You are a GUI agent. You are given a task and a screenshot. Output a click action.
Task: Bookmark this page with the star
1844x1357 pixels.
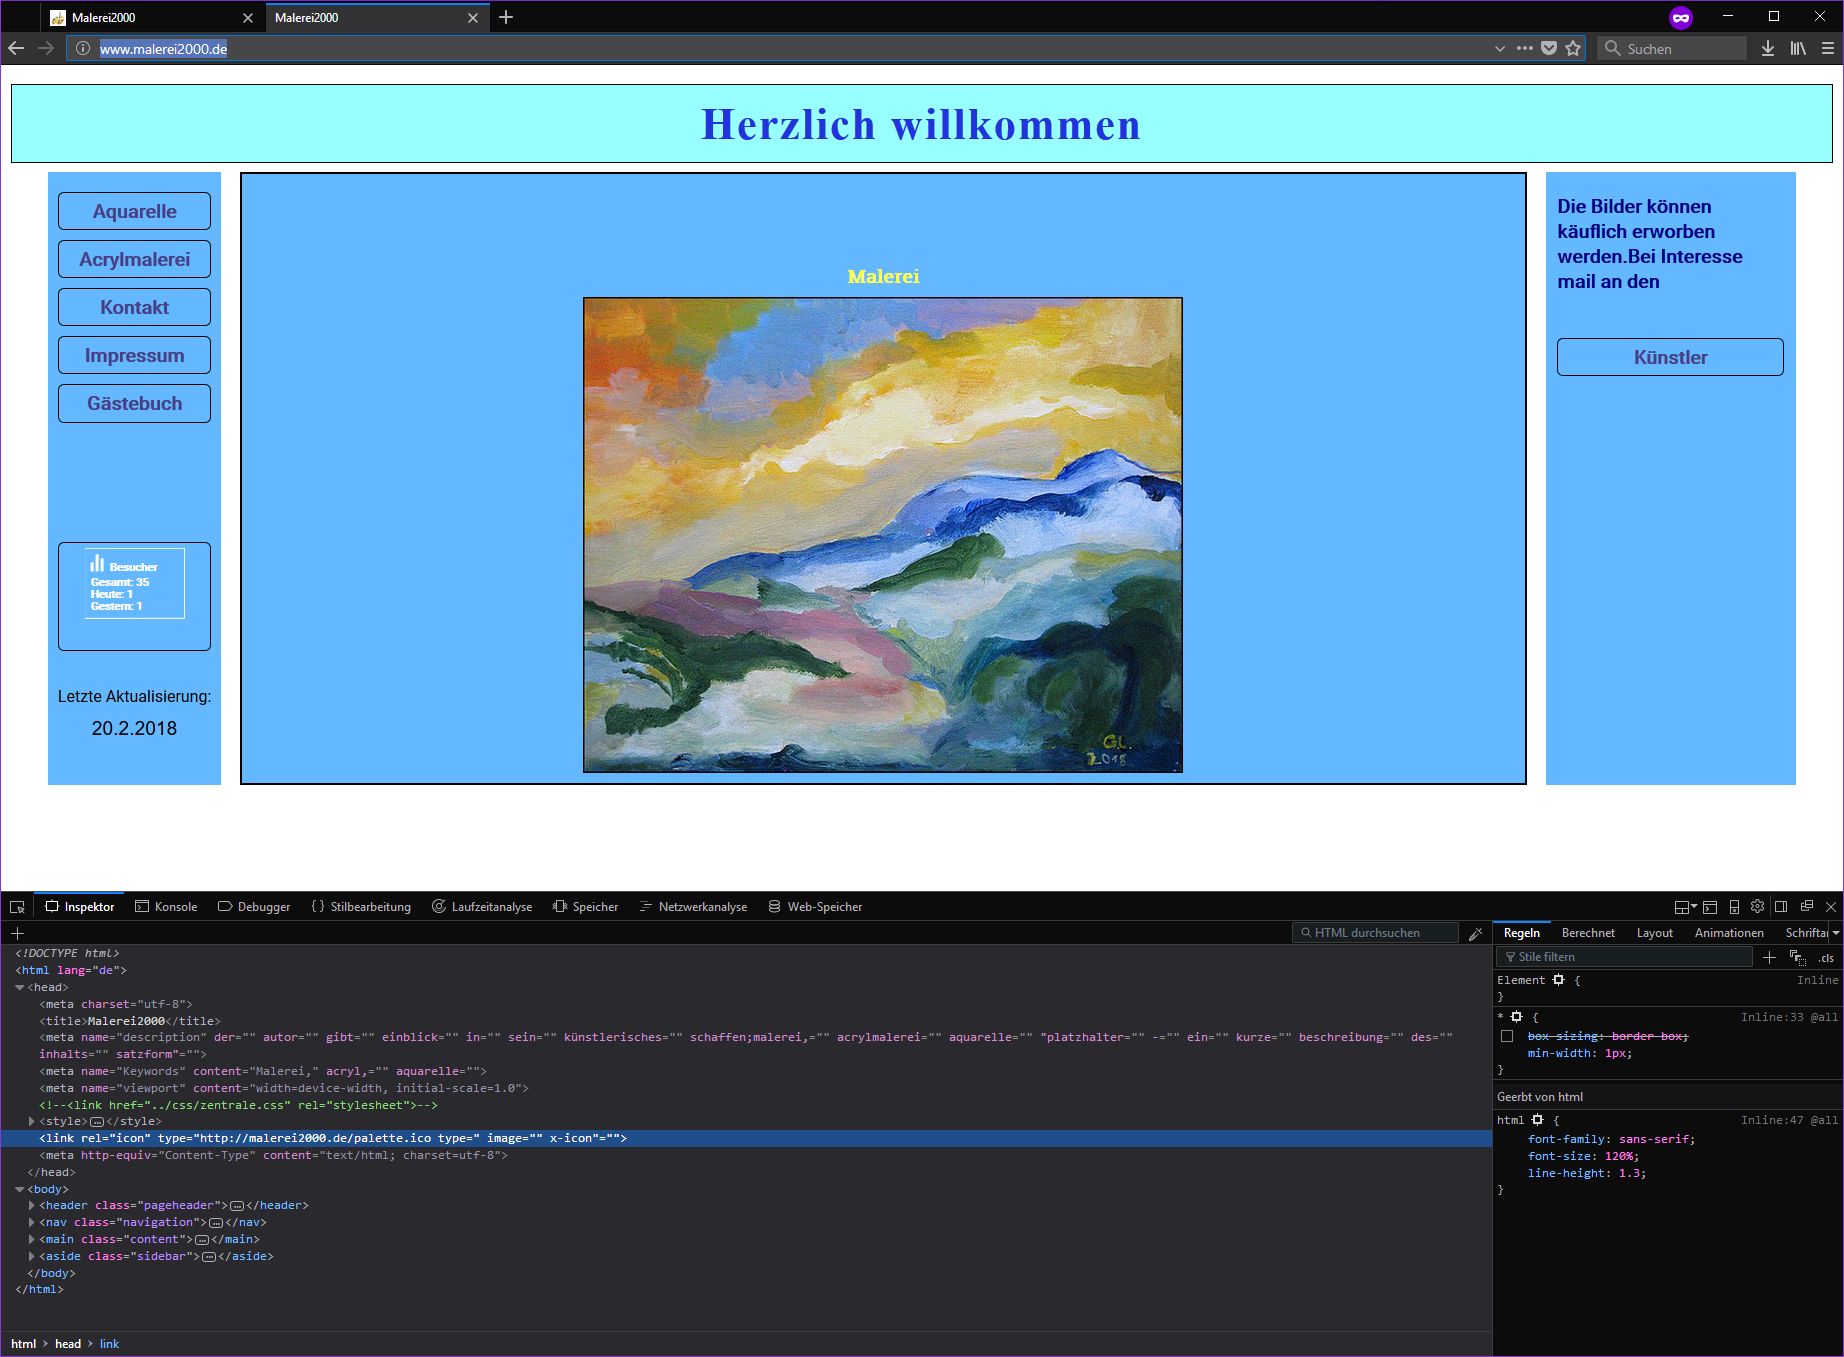[1573, 48]
